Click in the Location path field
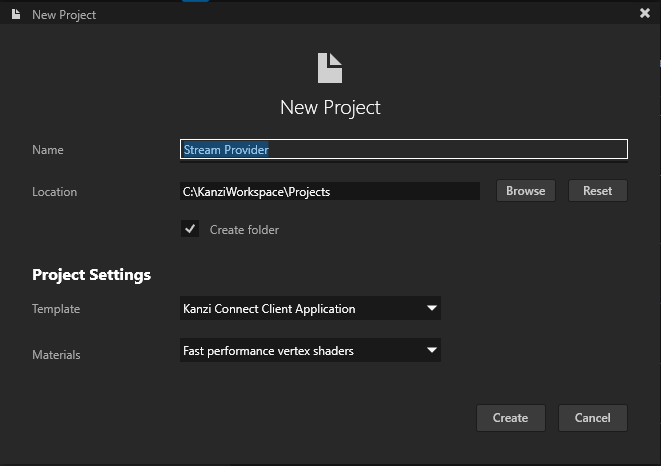 point(329,192)
